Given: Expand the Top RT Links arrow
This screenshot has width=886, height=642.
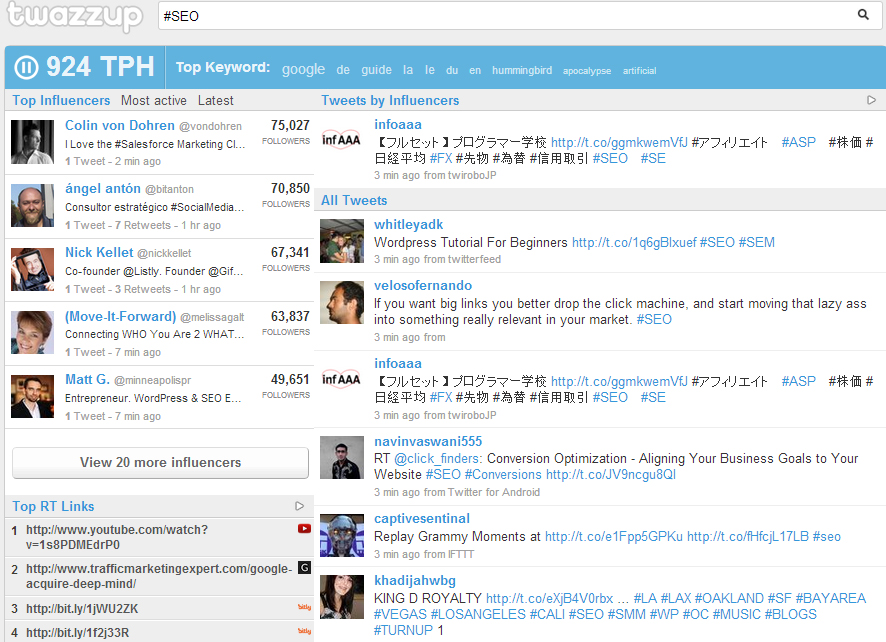Looking at the screenshot, I should [299, 506].
